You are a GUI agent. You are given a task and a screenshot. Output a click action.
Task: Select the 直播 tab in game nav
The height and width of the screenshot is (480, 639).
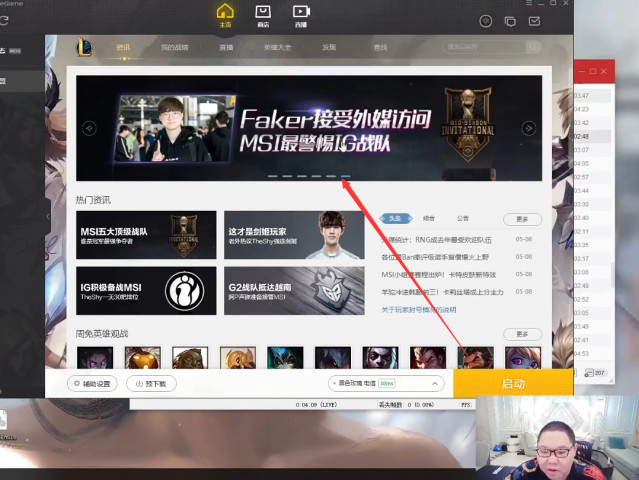coord(226,47)
